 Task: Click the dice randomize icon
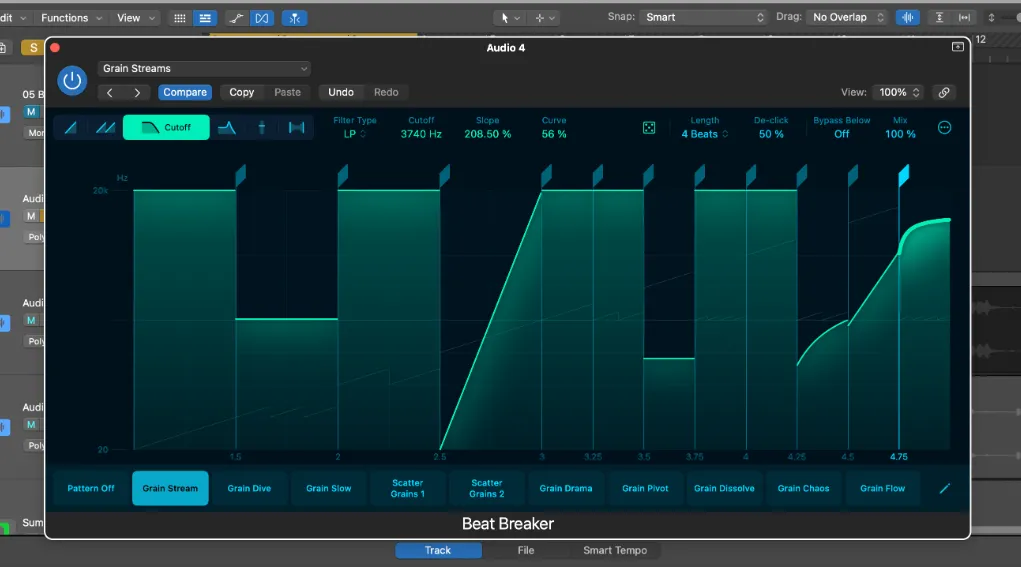pos(649,128)
